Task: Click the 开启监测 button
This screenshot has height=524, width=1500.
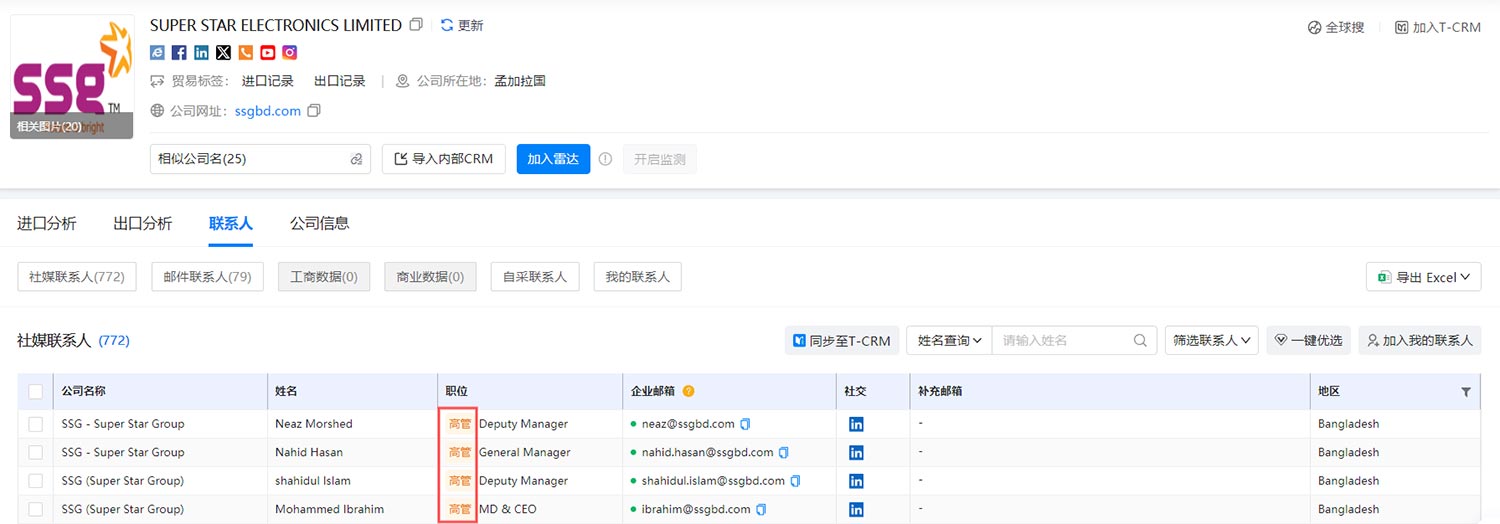Action: 660,159
